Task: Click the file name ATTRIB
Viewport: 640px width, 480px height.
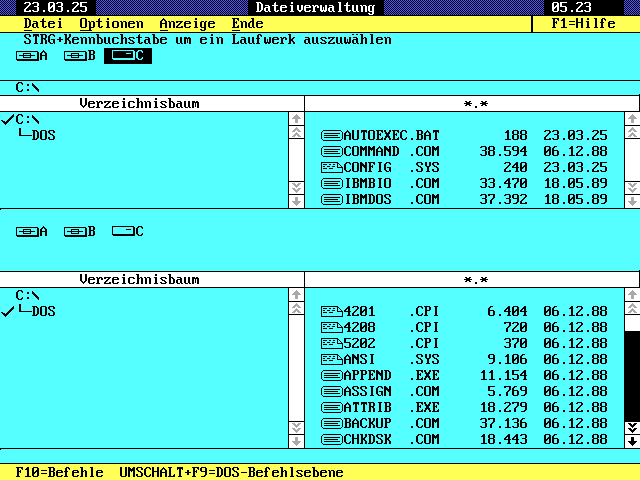Action: click(367, 407)
